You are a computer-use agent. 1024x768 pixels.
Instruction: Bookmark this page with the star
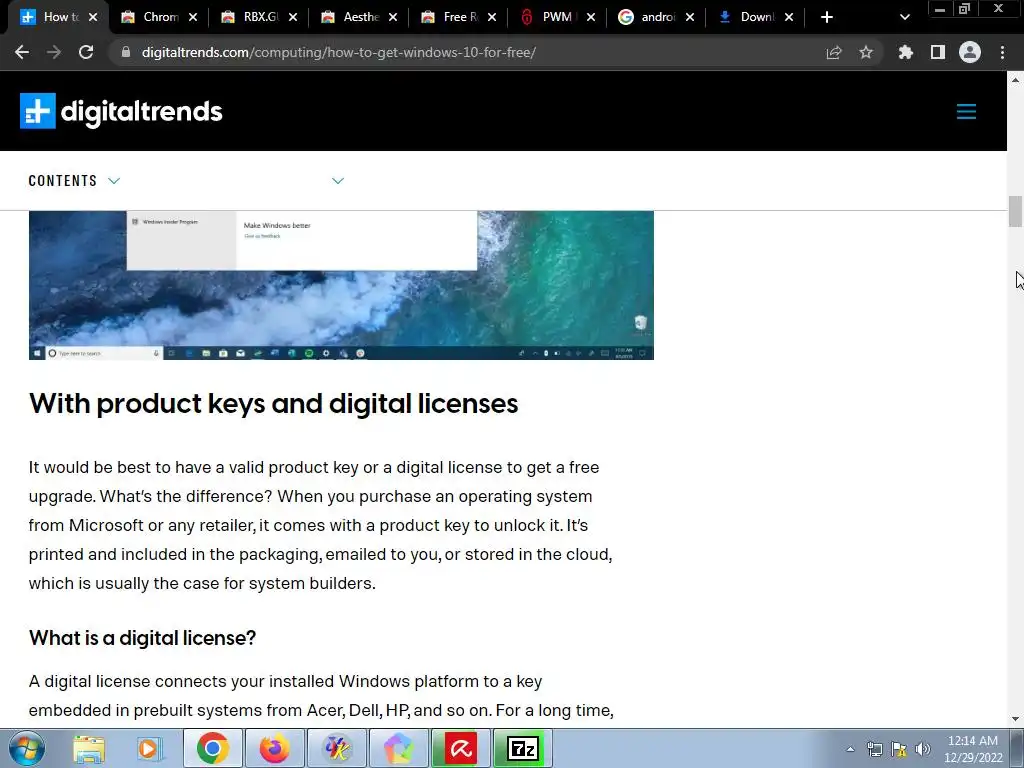[x=866, y=52]
